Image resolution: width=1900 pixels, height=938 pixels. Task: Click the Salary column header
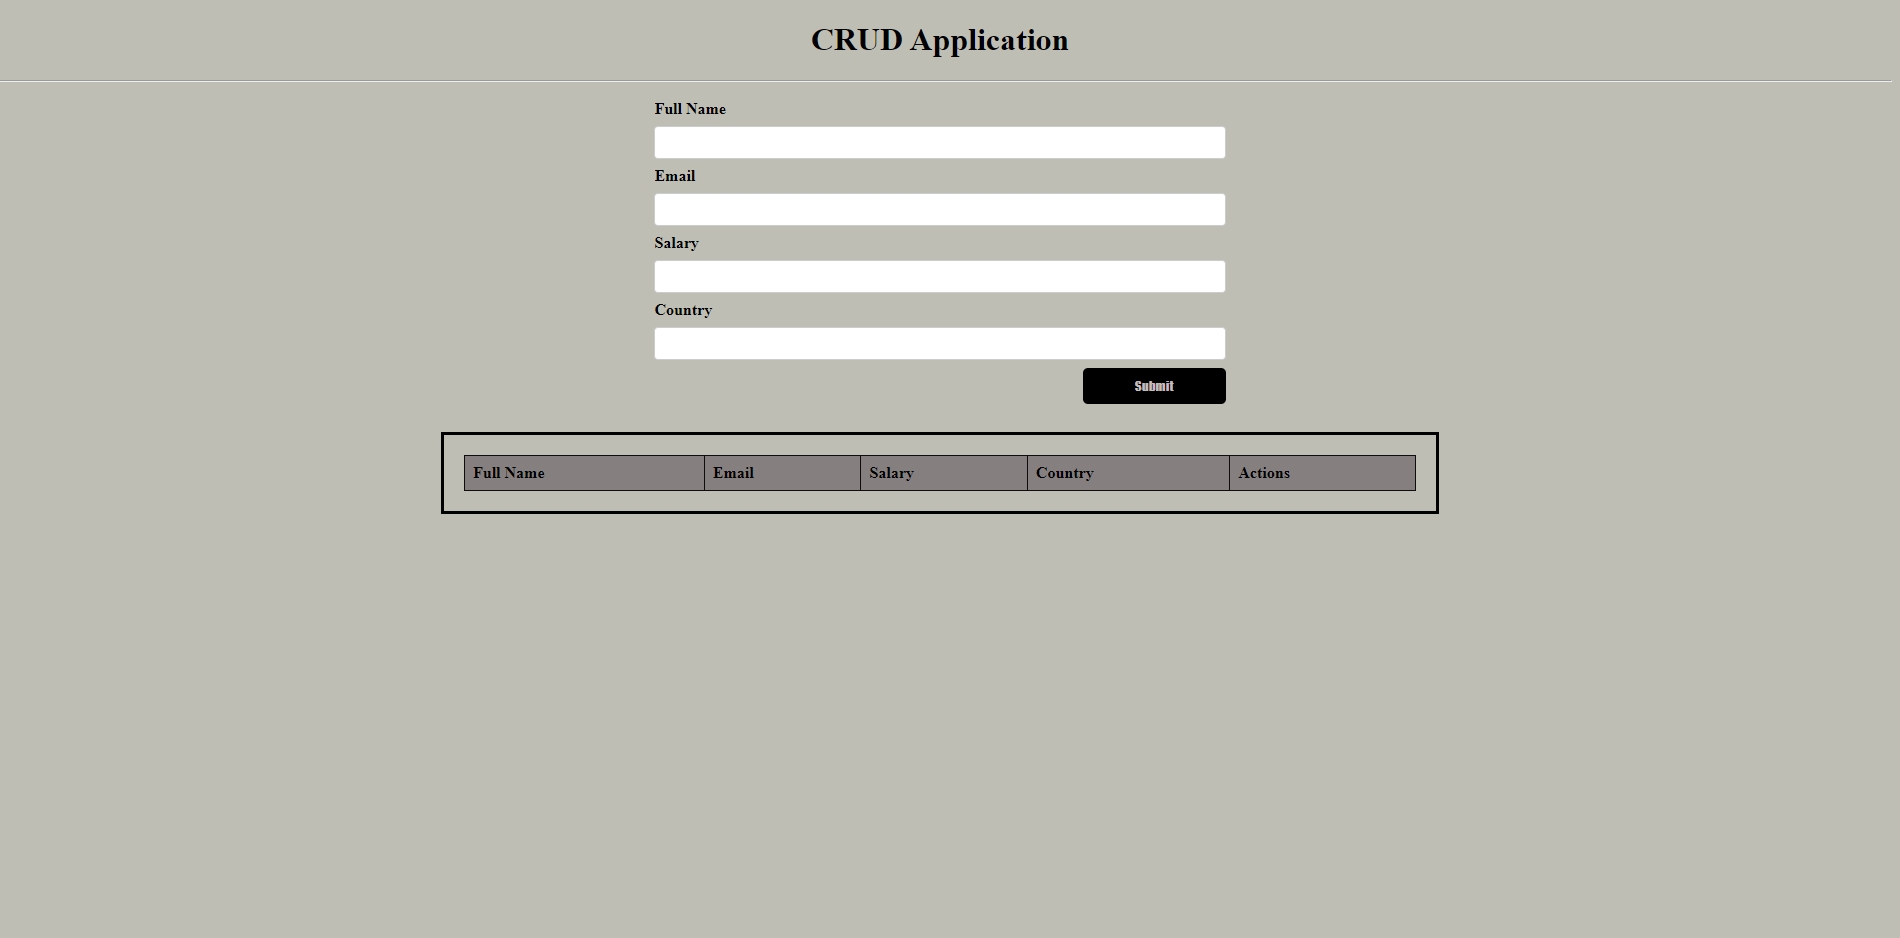(944, 473)
